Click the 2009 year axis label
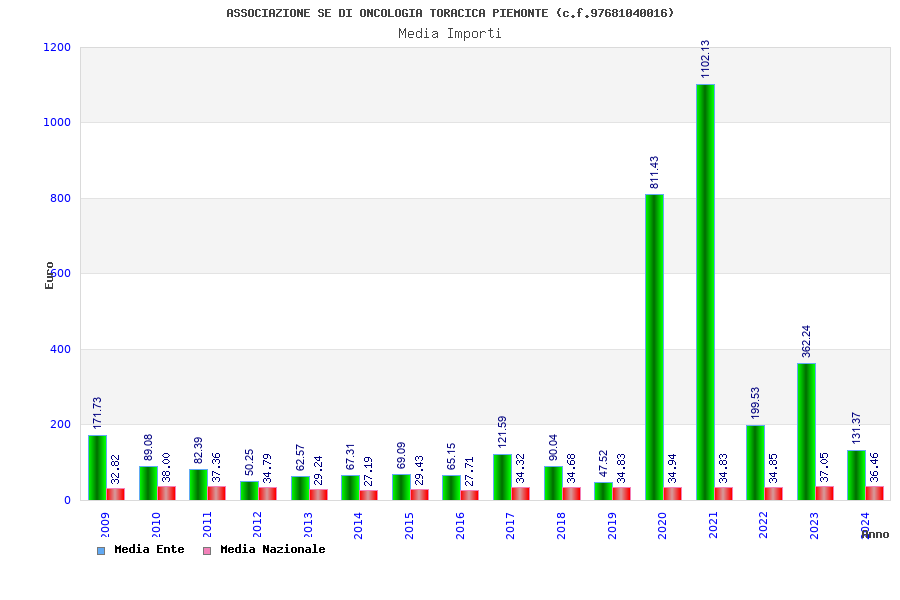Screen dimensions: 900x600 (105, 525)
